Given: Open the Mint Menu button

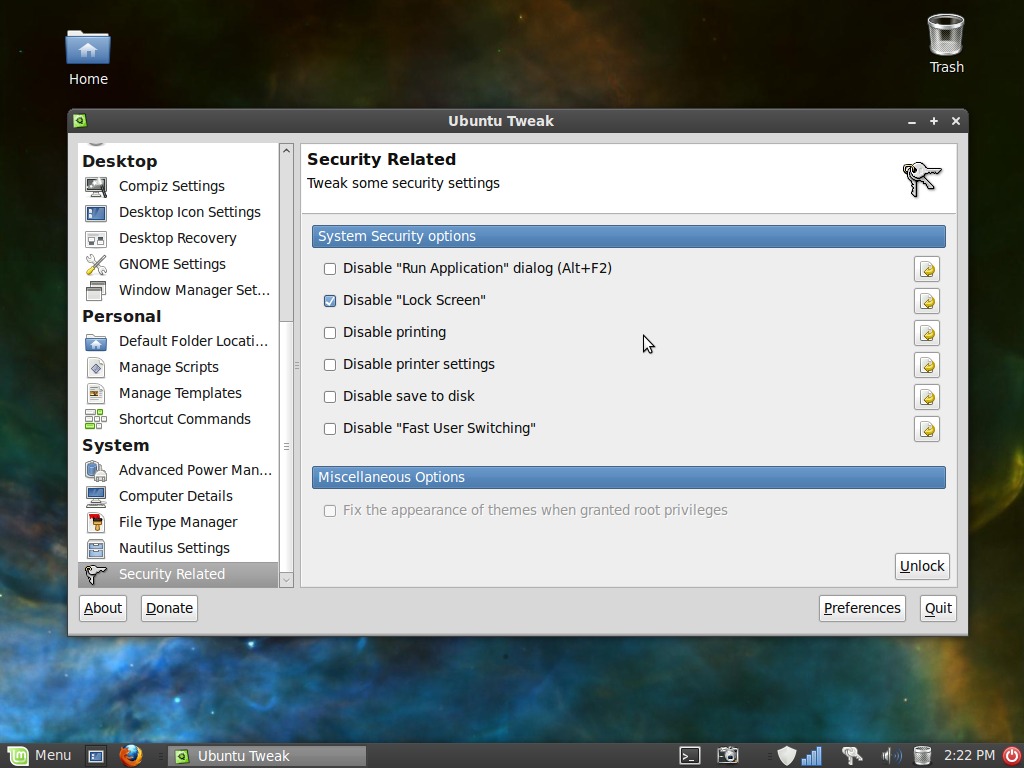Looking at the screenshot, I should [38, 756].
